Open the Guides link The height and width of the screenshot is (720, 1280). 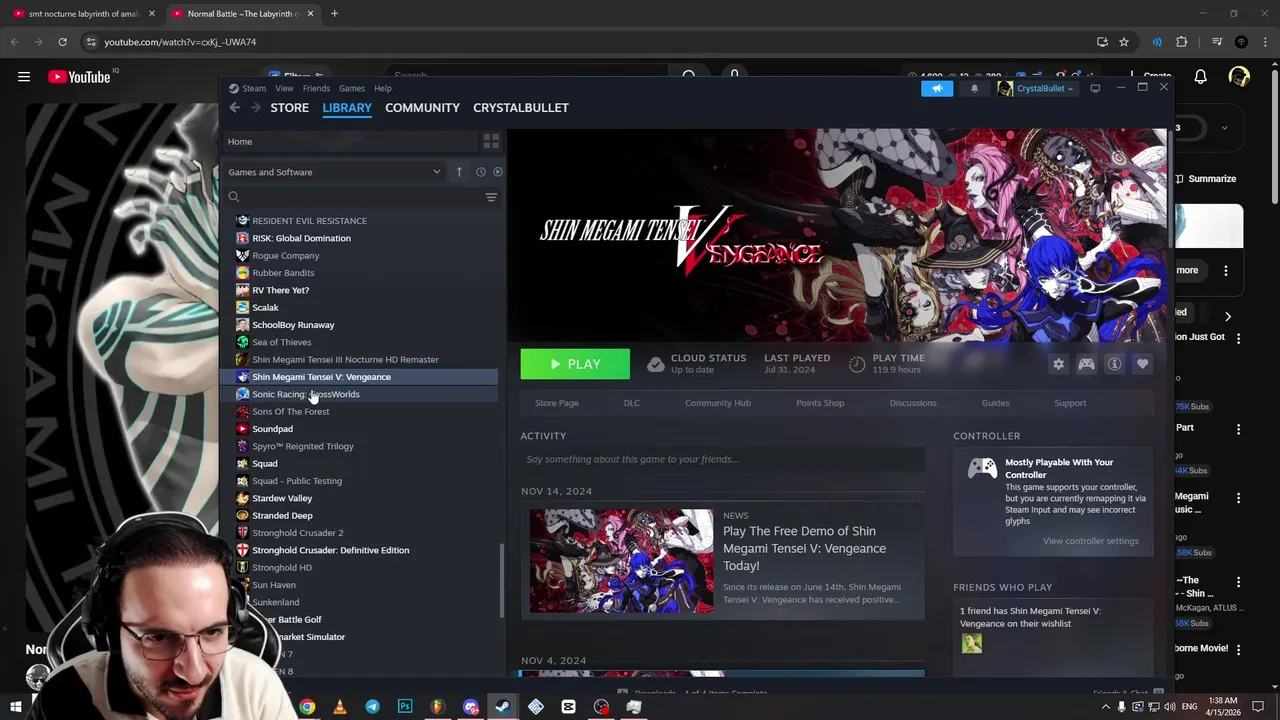(x=995, y=403)
